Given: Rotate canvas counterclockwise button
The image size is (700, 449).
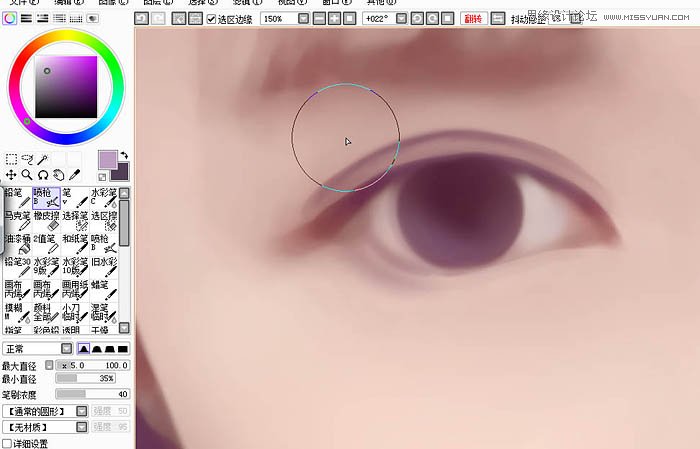Looking at the screenshot, I should coord(417,18).
